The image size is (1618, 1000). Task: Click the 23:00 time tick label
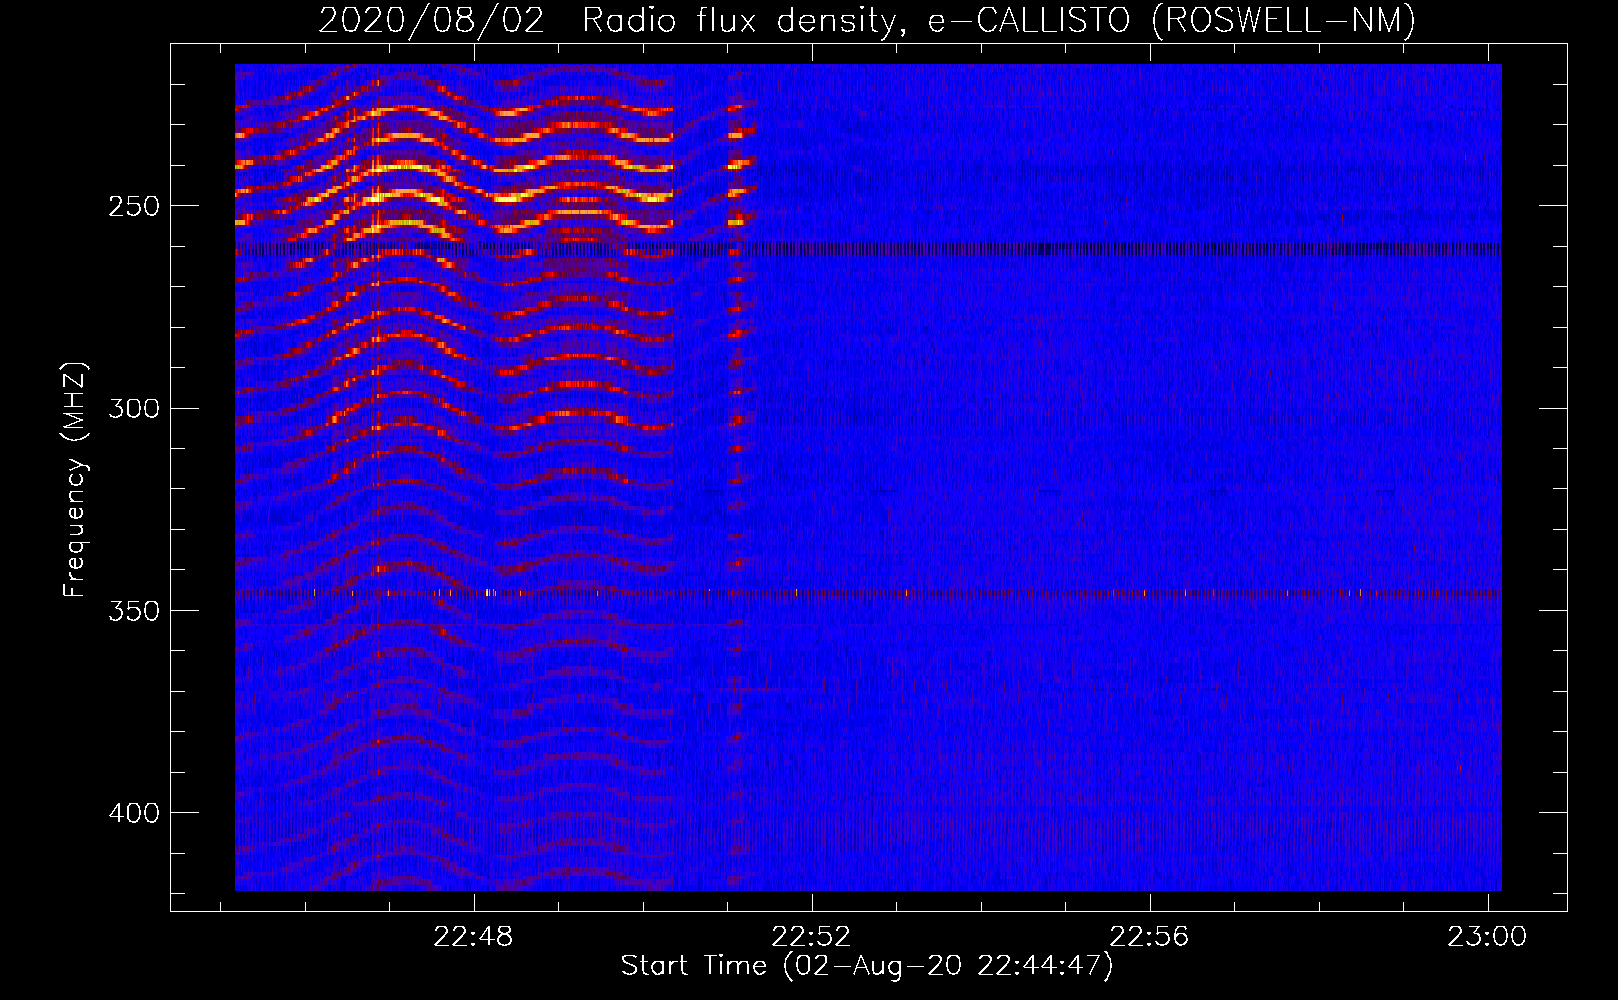[x=1488, y=937]
